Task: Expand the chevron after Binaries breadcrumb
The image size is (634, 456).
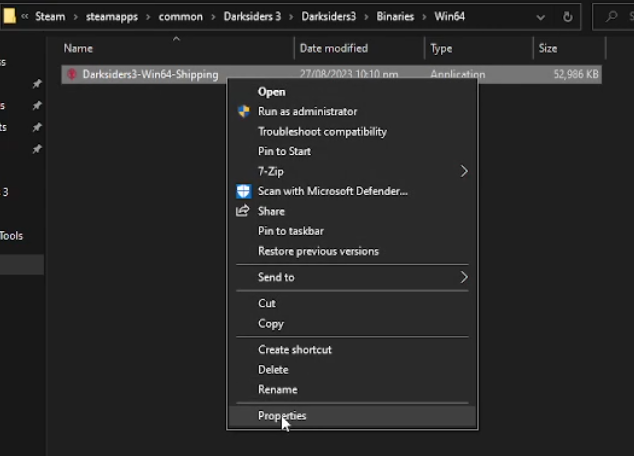Action: 424,17
